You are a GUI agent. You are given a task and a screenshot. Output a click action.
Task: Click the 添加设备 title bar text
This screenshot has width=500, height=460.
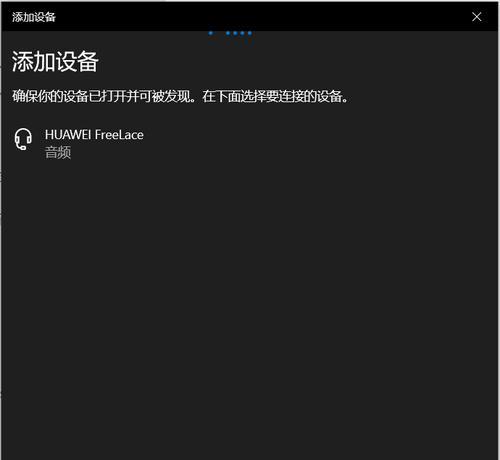pyautogui.click(x=34, y=17)
